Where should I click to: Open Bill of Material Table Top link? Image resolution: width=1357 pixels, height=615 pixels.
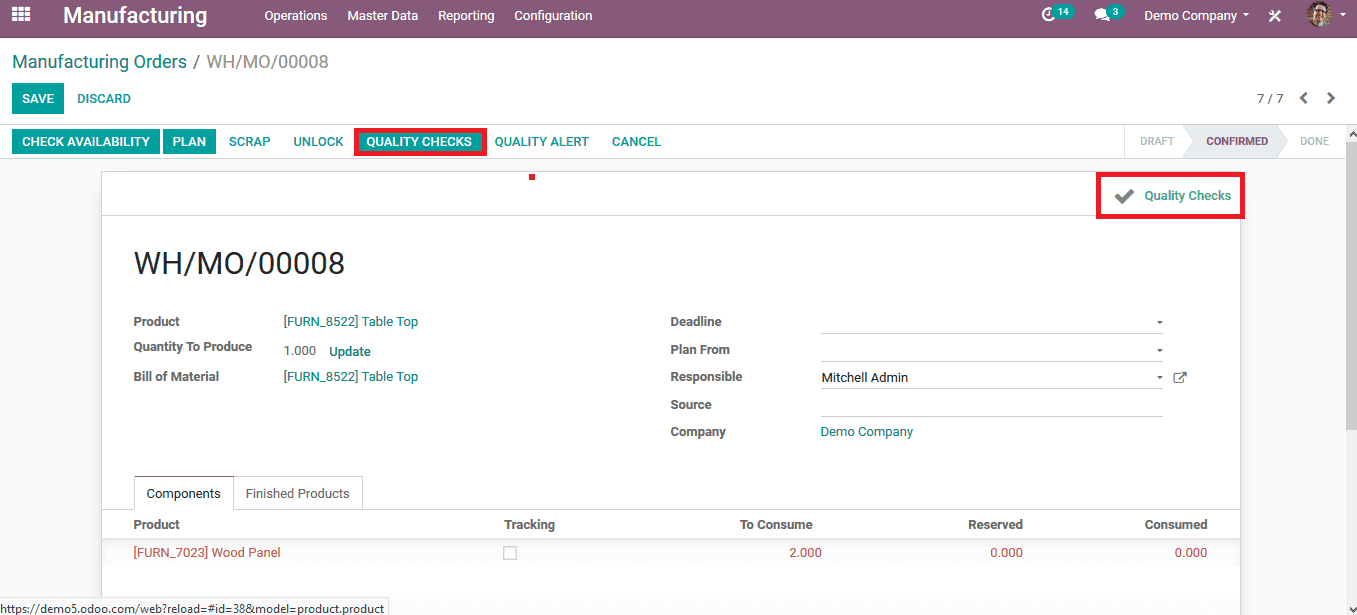pyautogui.click(x=351, y=377)
